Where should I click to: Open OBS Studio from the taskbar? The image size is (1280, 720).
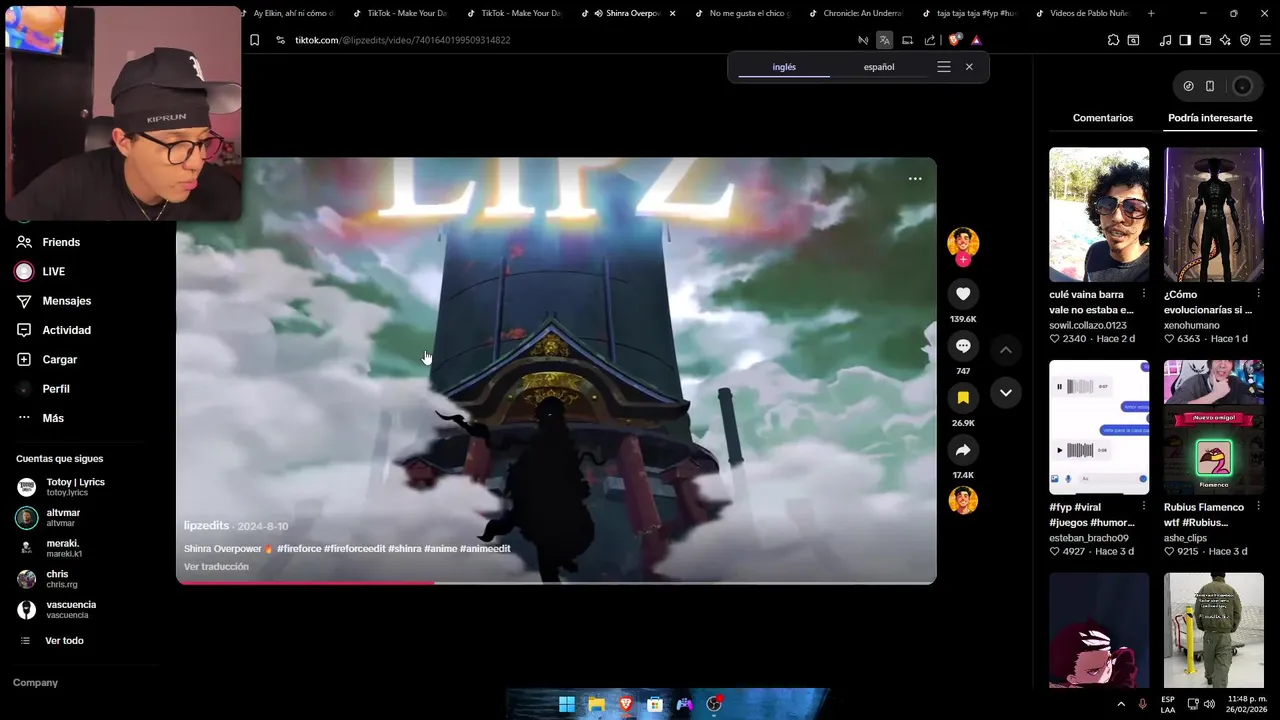click(714, 704)
